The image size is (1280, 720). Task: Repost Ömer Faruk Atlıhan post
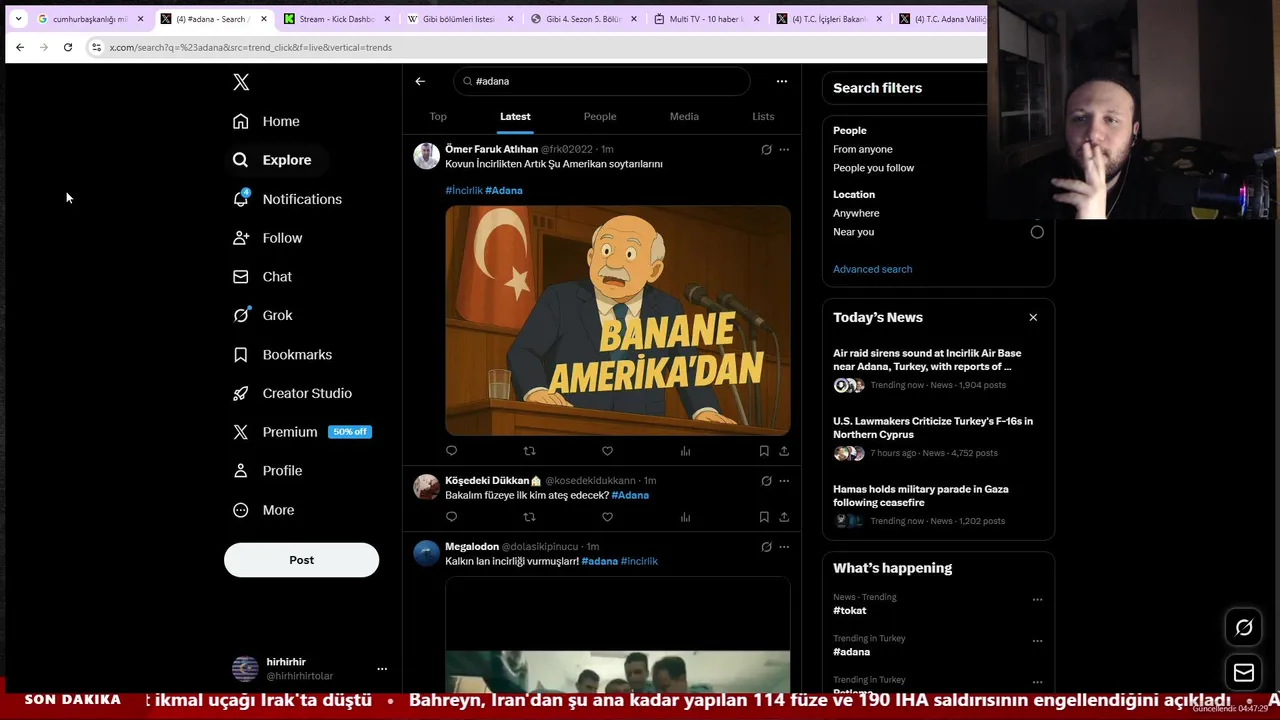pyautogui.click(x=529, y=451)
